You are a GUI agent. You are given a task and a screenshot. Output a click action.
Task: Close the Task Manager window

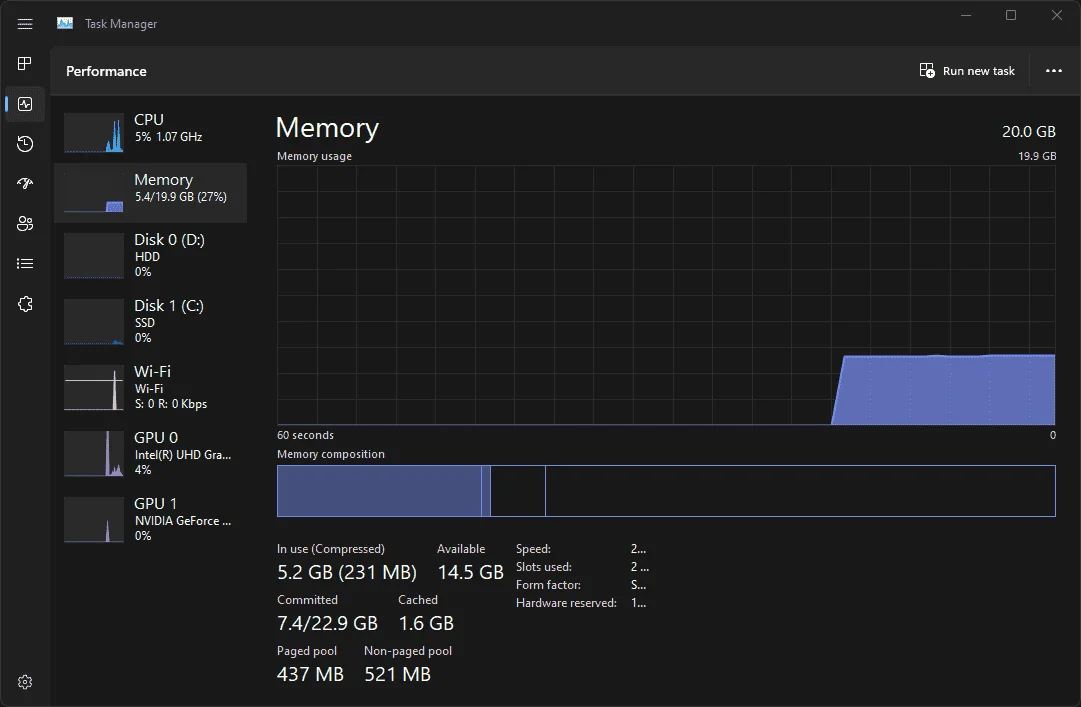coord(1056,15)
